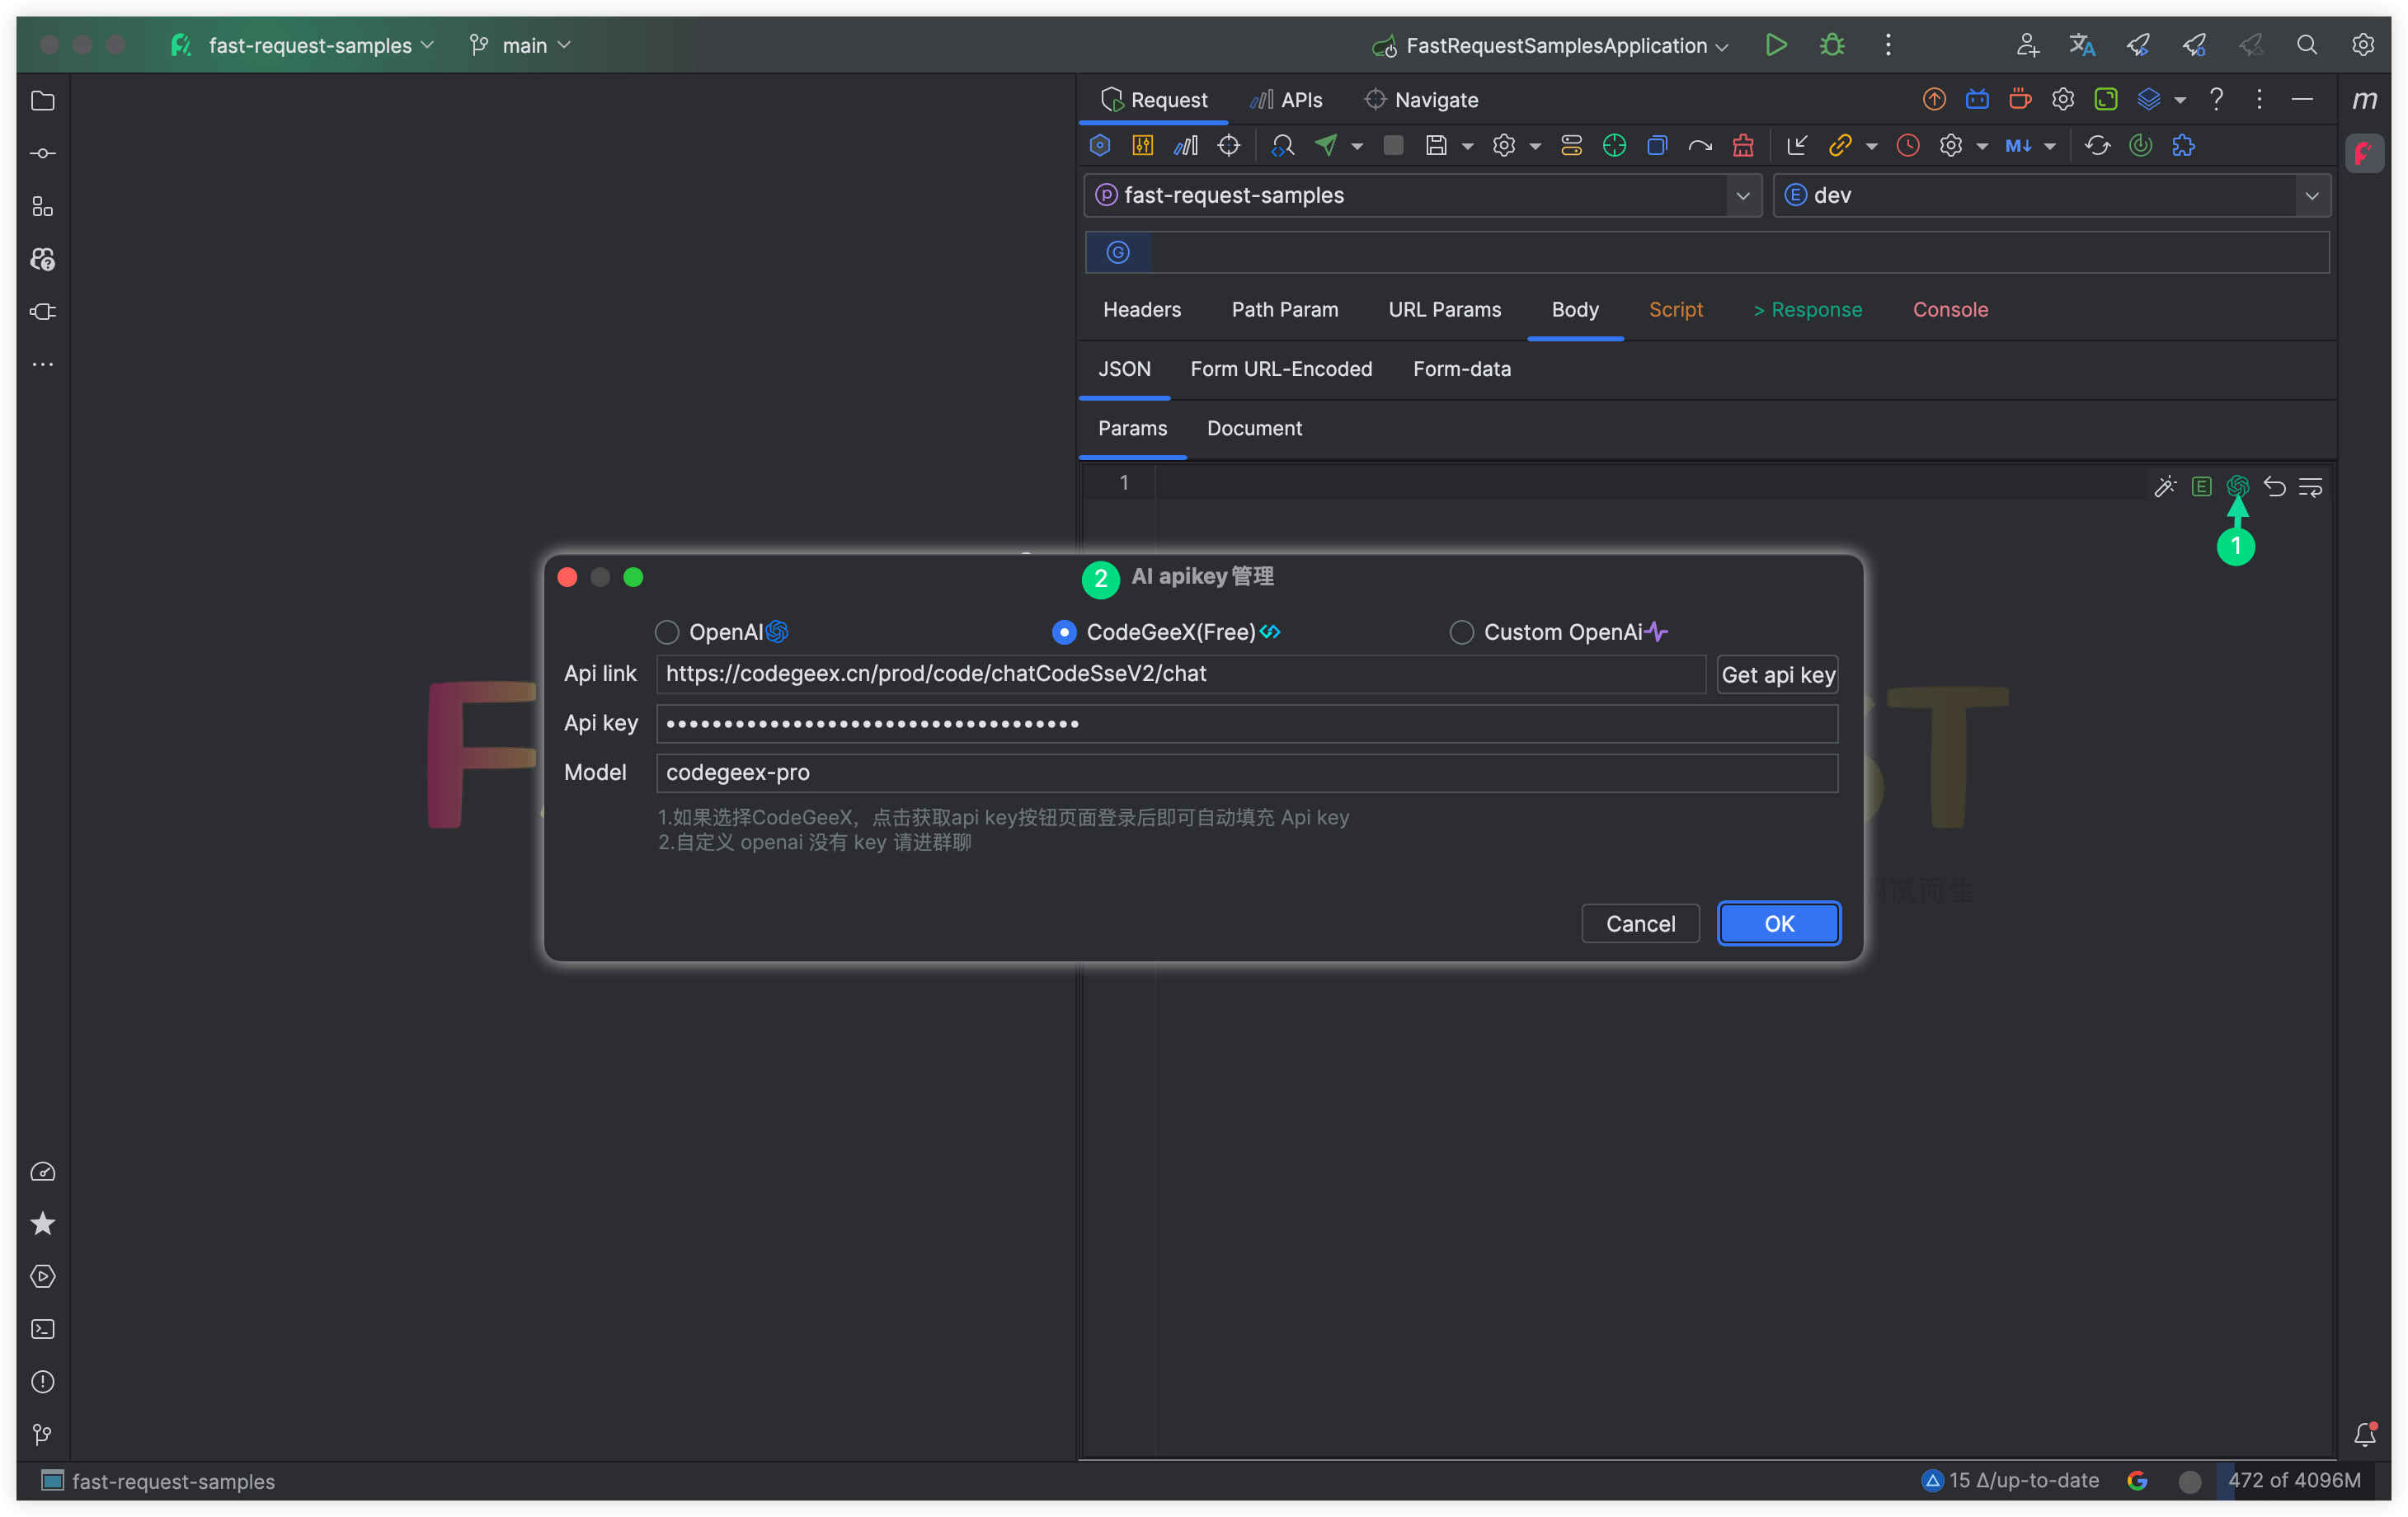The width and height of the screenshot is (2408, 1517).
Task: Click the red history clock icon
Action: (1908, 146)
